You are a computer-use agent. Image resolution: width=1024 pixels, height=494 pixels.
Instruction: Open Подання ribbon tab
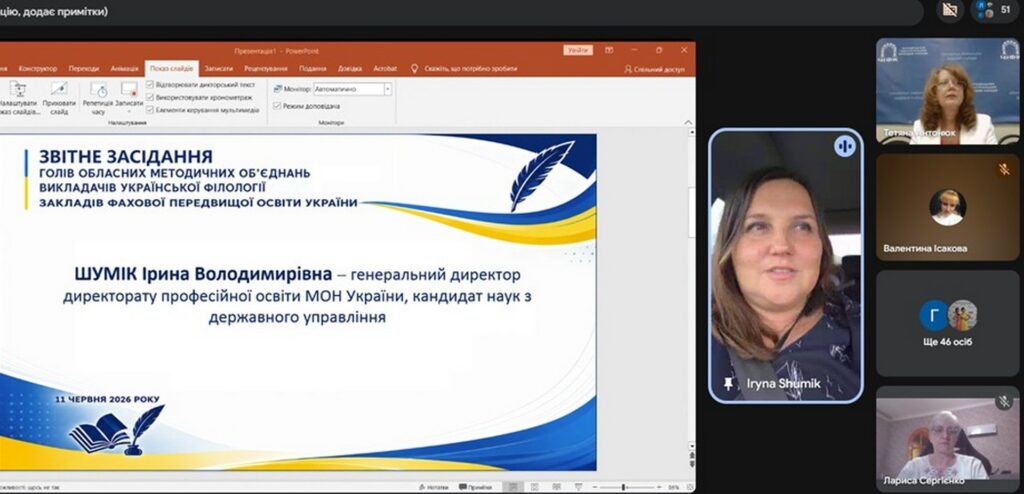pos(313,69)
